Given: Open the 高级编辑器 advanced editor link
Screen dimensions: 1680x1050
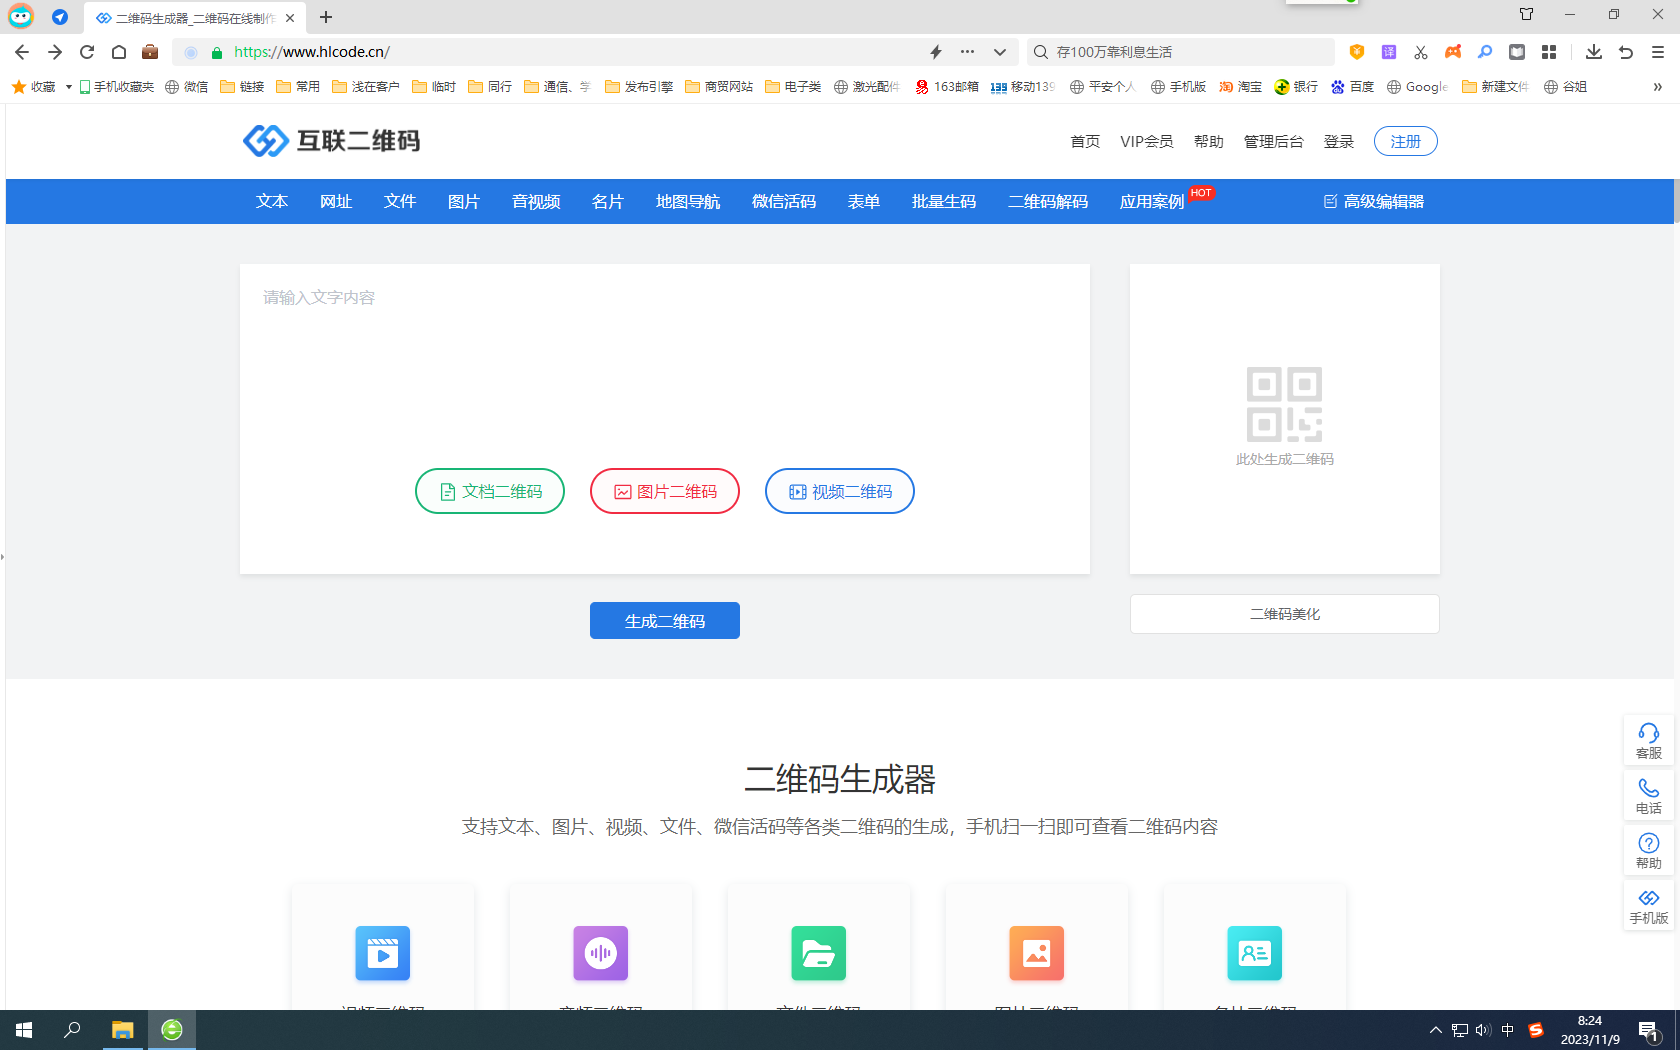Looking at the screenshot, I should [x=1374, y=202].
